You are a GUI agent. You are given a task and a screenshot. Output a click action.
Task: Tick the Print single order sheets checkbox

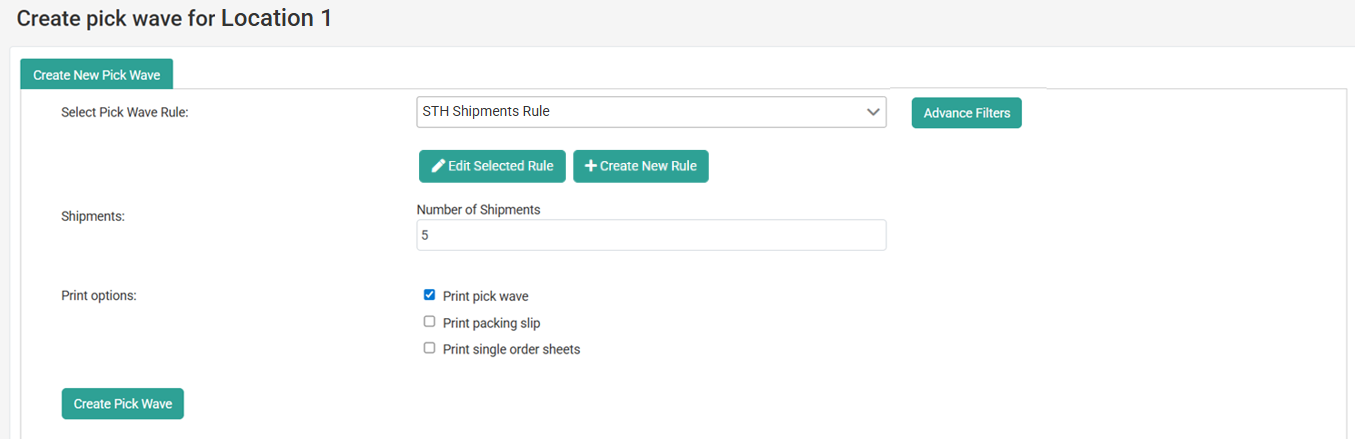[430, 349]
